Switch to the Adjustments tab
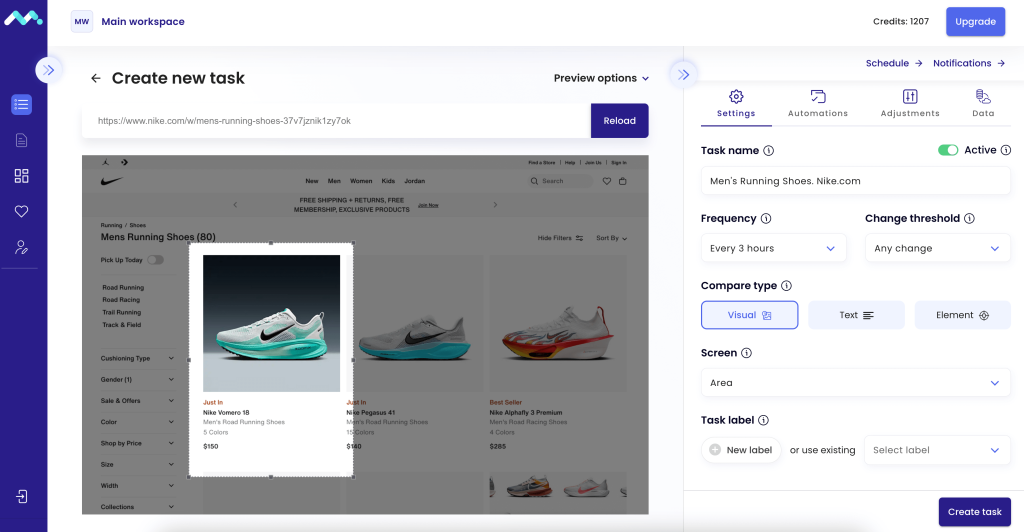Viewport: 1024px width, 532px height. click(x=910, y=104)
